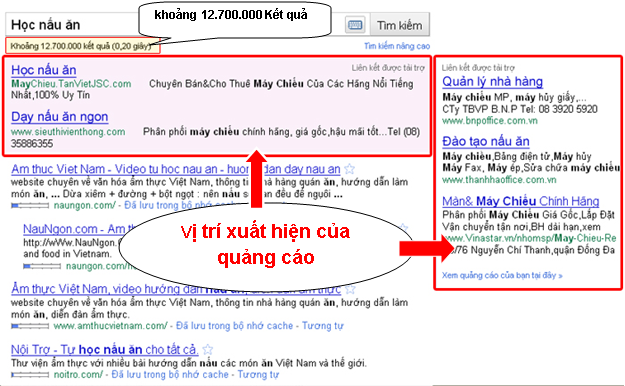Viewport: 625px width, 386px height.
Task: Click Tương tự link under noitro.com result
Action: point(258,375)
